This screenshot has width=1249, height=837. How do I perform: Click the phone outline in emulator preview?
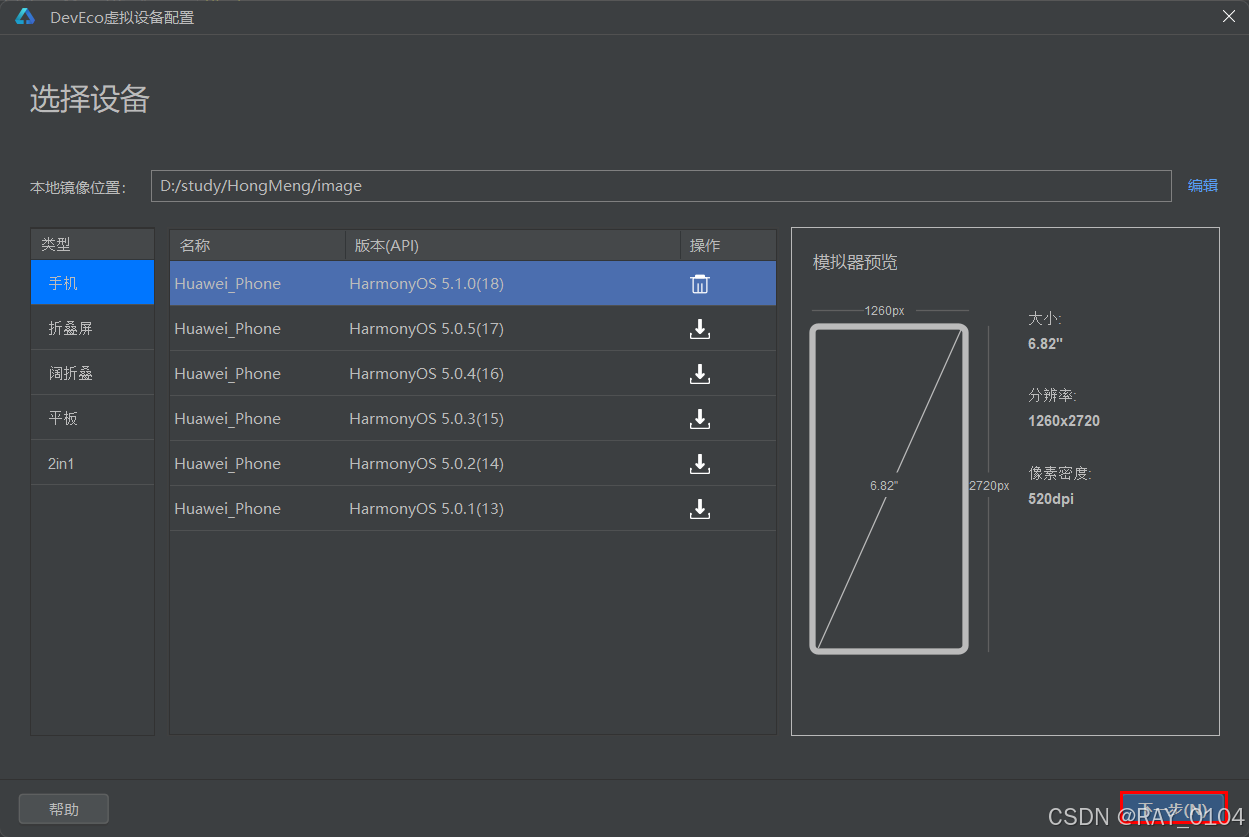[889, 489]
